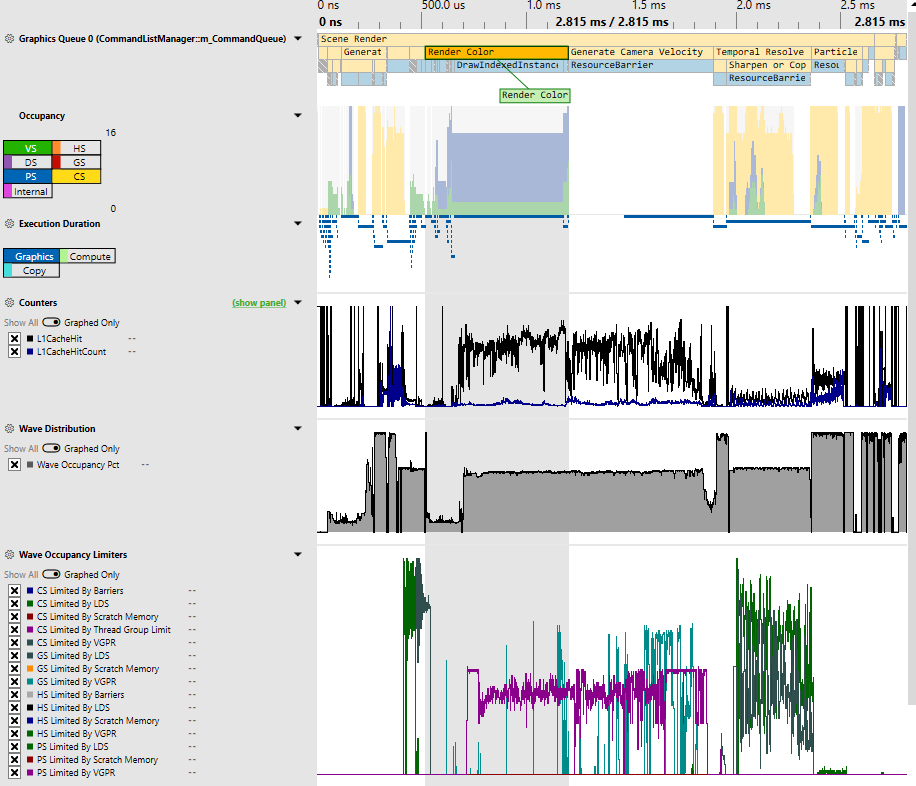Uncheck CS Limited By Barriers
The height and width of the screenshot is (786, 916).
13,590
